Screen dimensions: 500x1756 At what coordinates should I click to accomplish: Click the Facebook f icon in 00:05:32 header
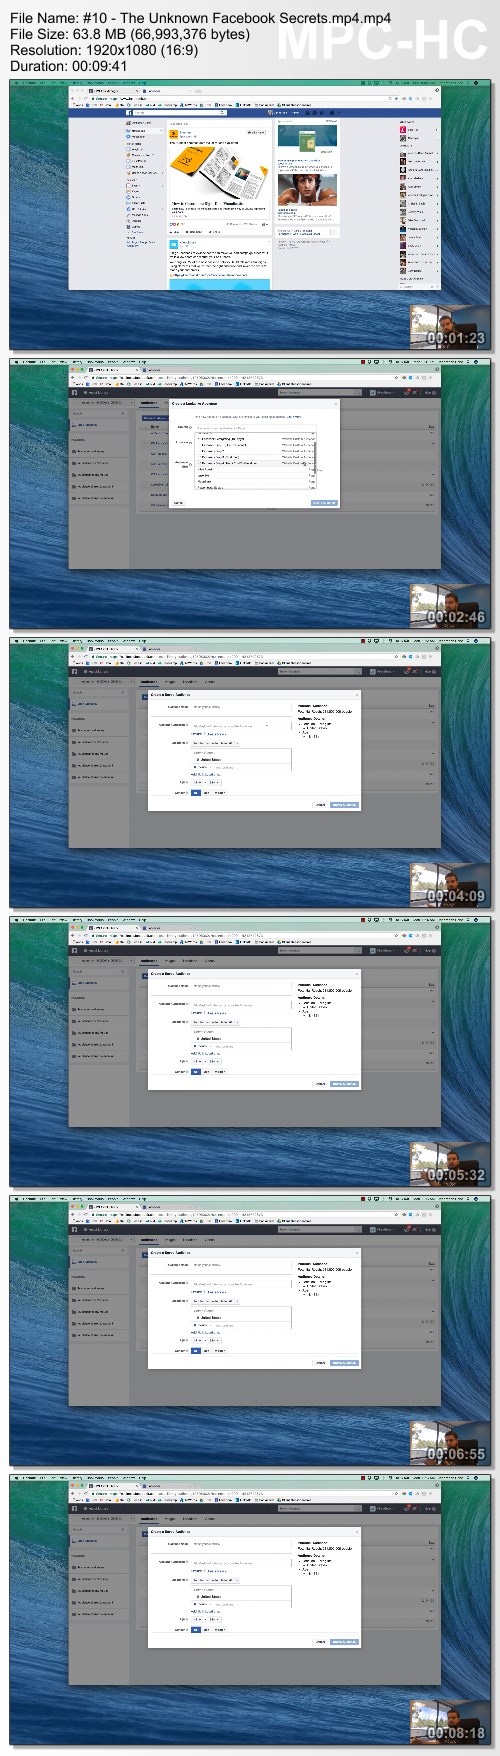[74, 950]
